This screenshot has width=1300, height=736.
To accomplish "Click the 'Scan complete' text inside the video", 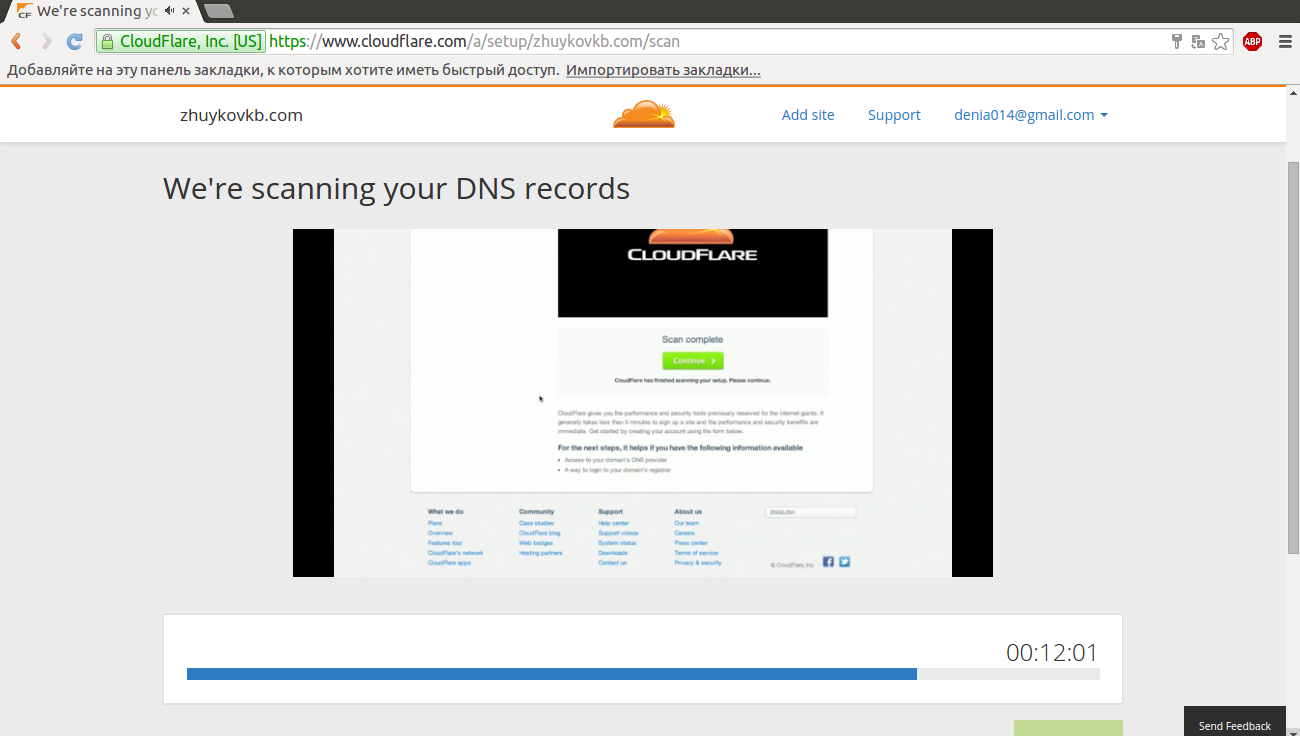I will tap(692, 339).
